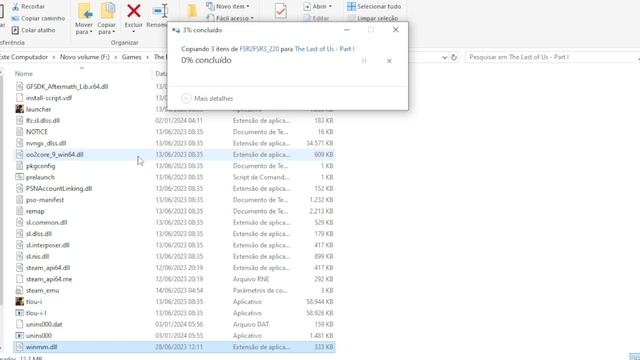Click the Script de Comand... type cell
The width and height of the screenshot is (640, 360).
tap(261, 177)
